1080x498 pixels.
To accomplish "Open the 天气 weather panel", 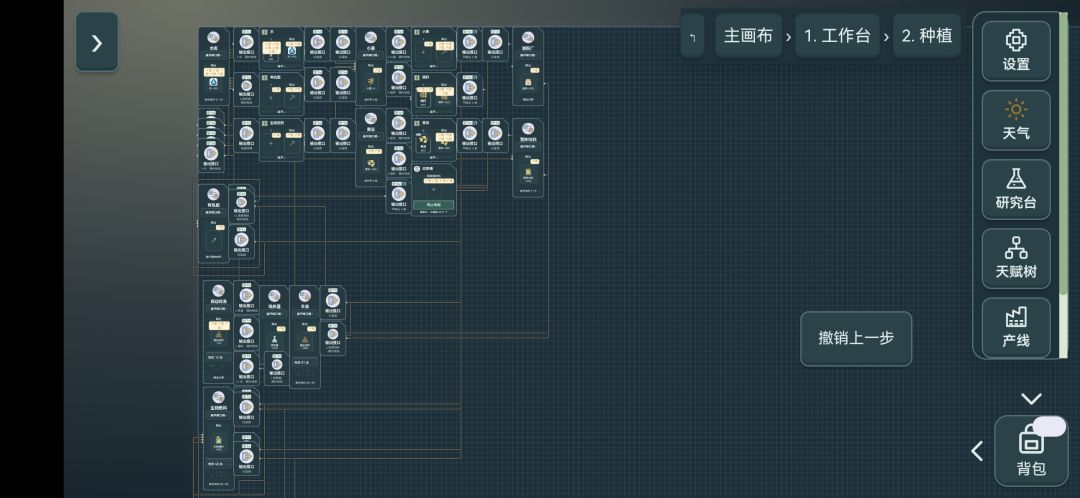I will coord(1015,121).
